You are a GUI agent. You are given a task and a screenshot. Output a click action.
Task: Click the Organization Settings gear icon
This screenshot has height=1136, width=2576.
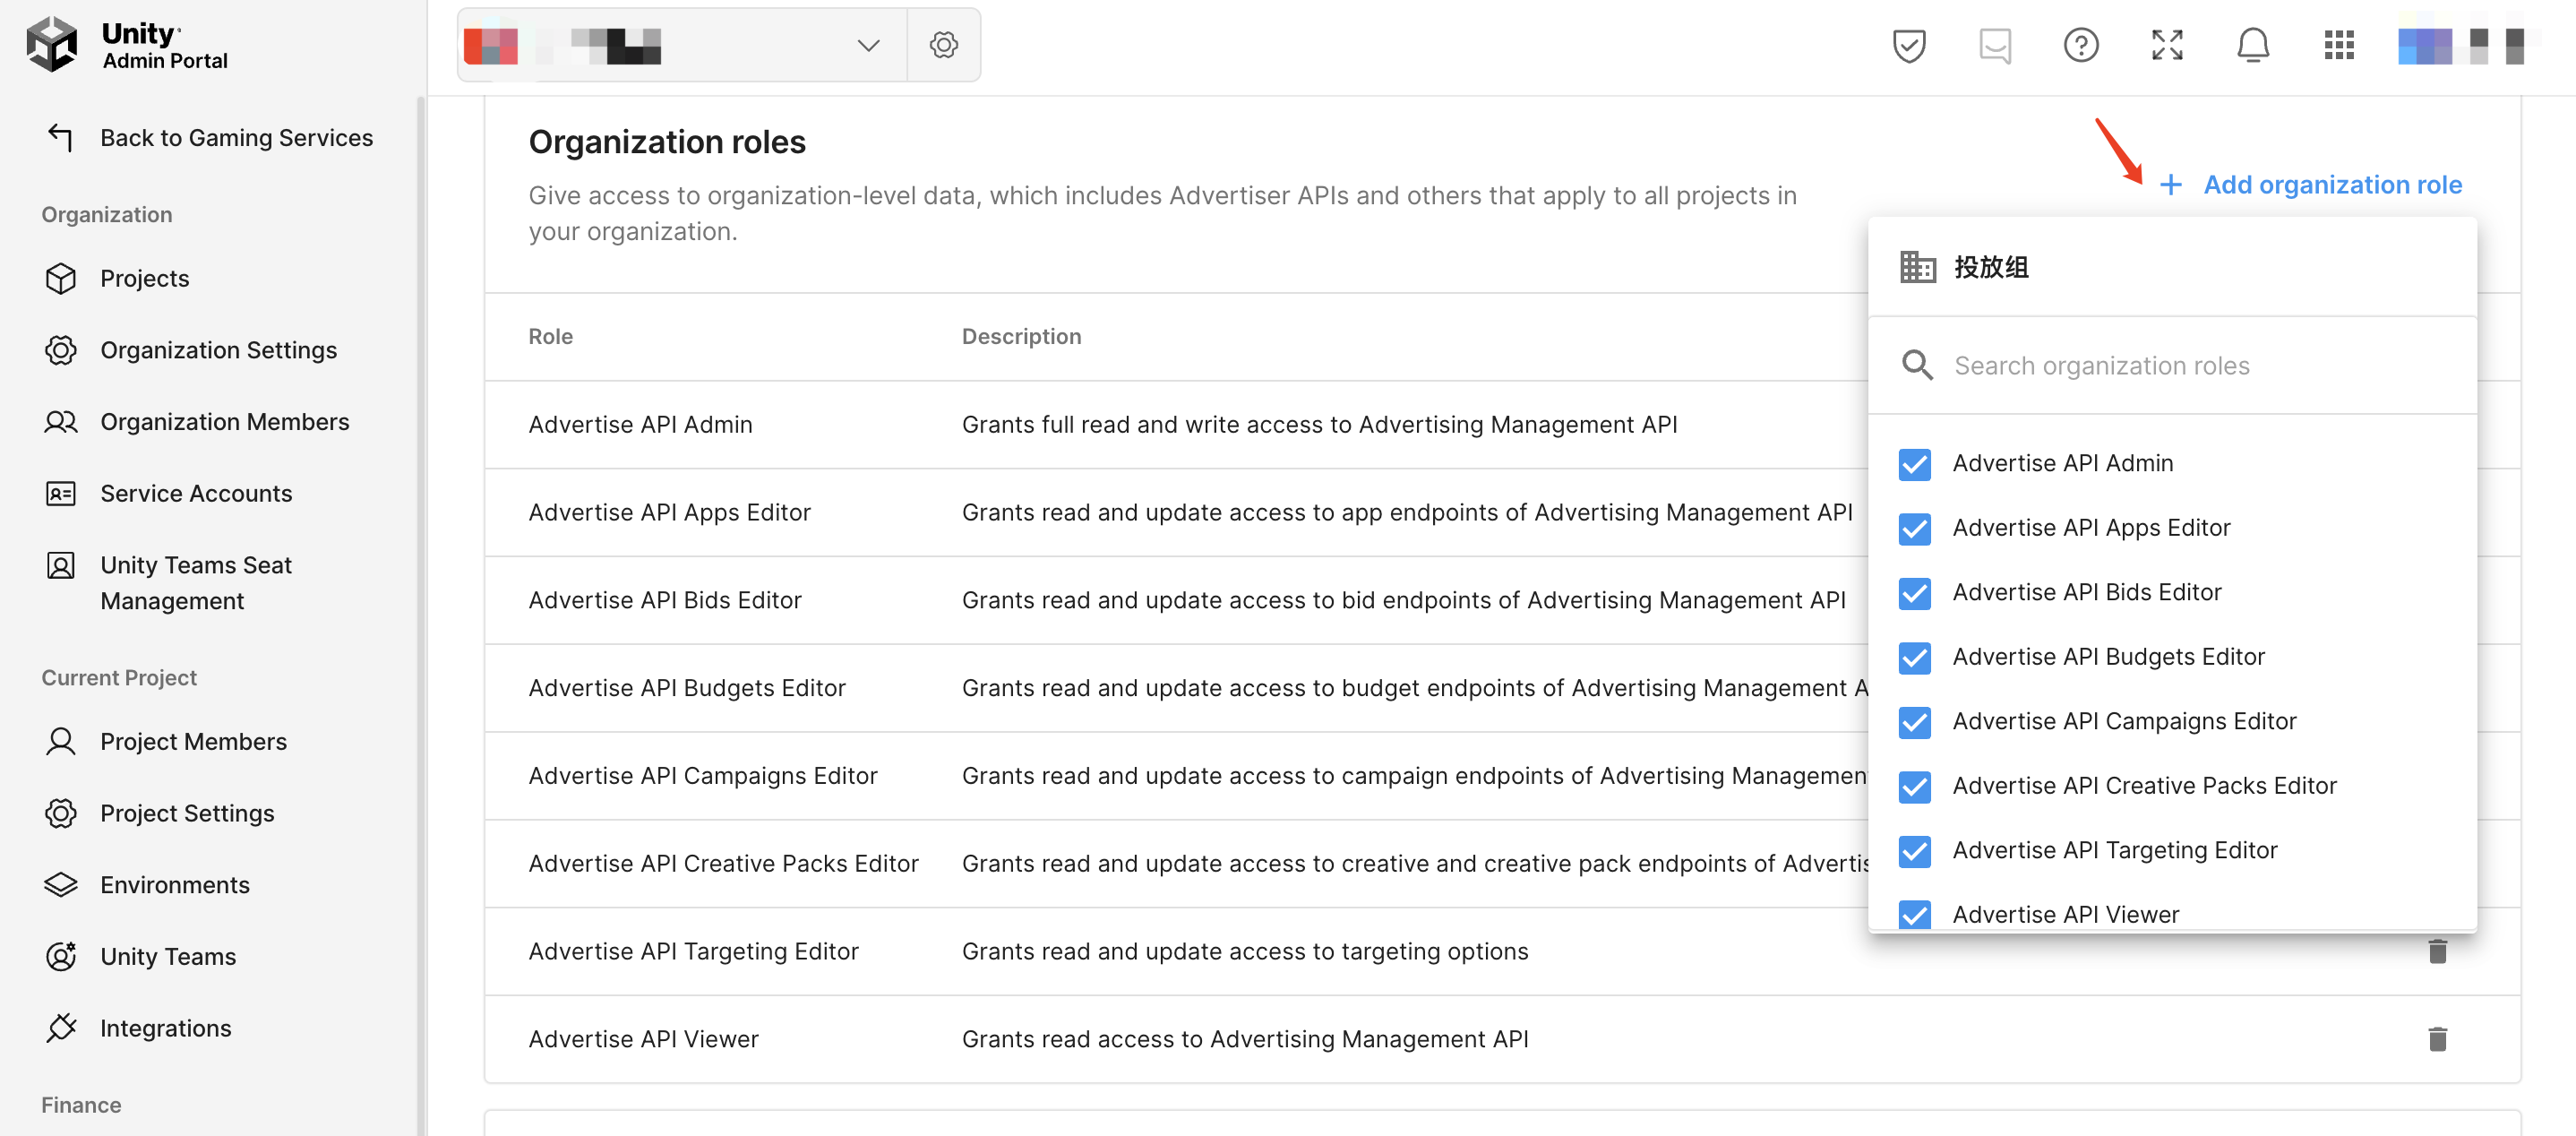(x=61, y=350)
